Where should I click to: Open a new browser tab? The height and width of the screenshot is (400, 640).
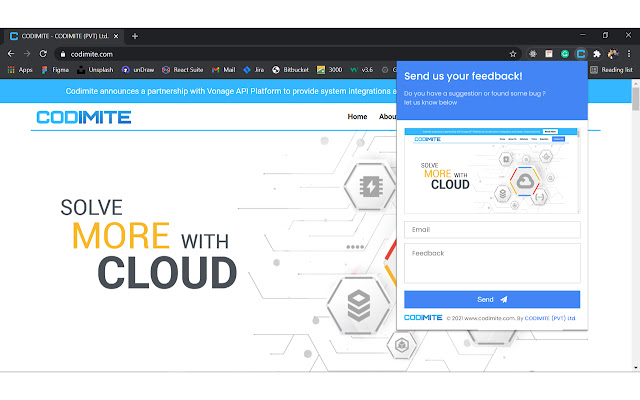(x=135, y=36)
